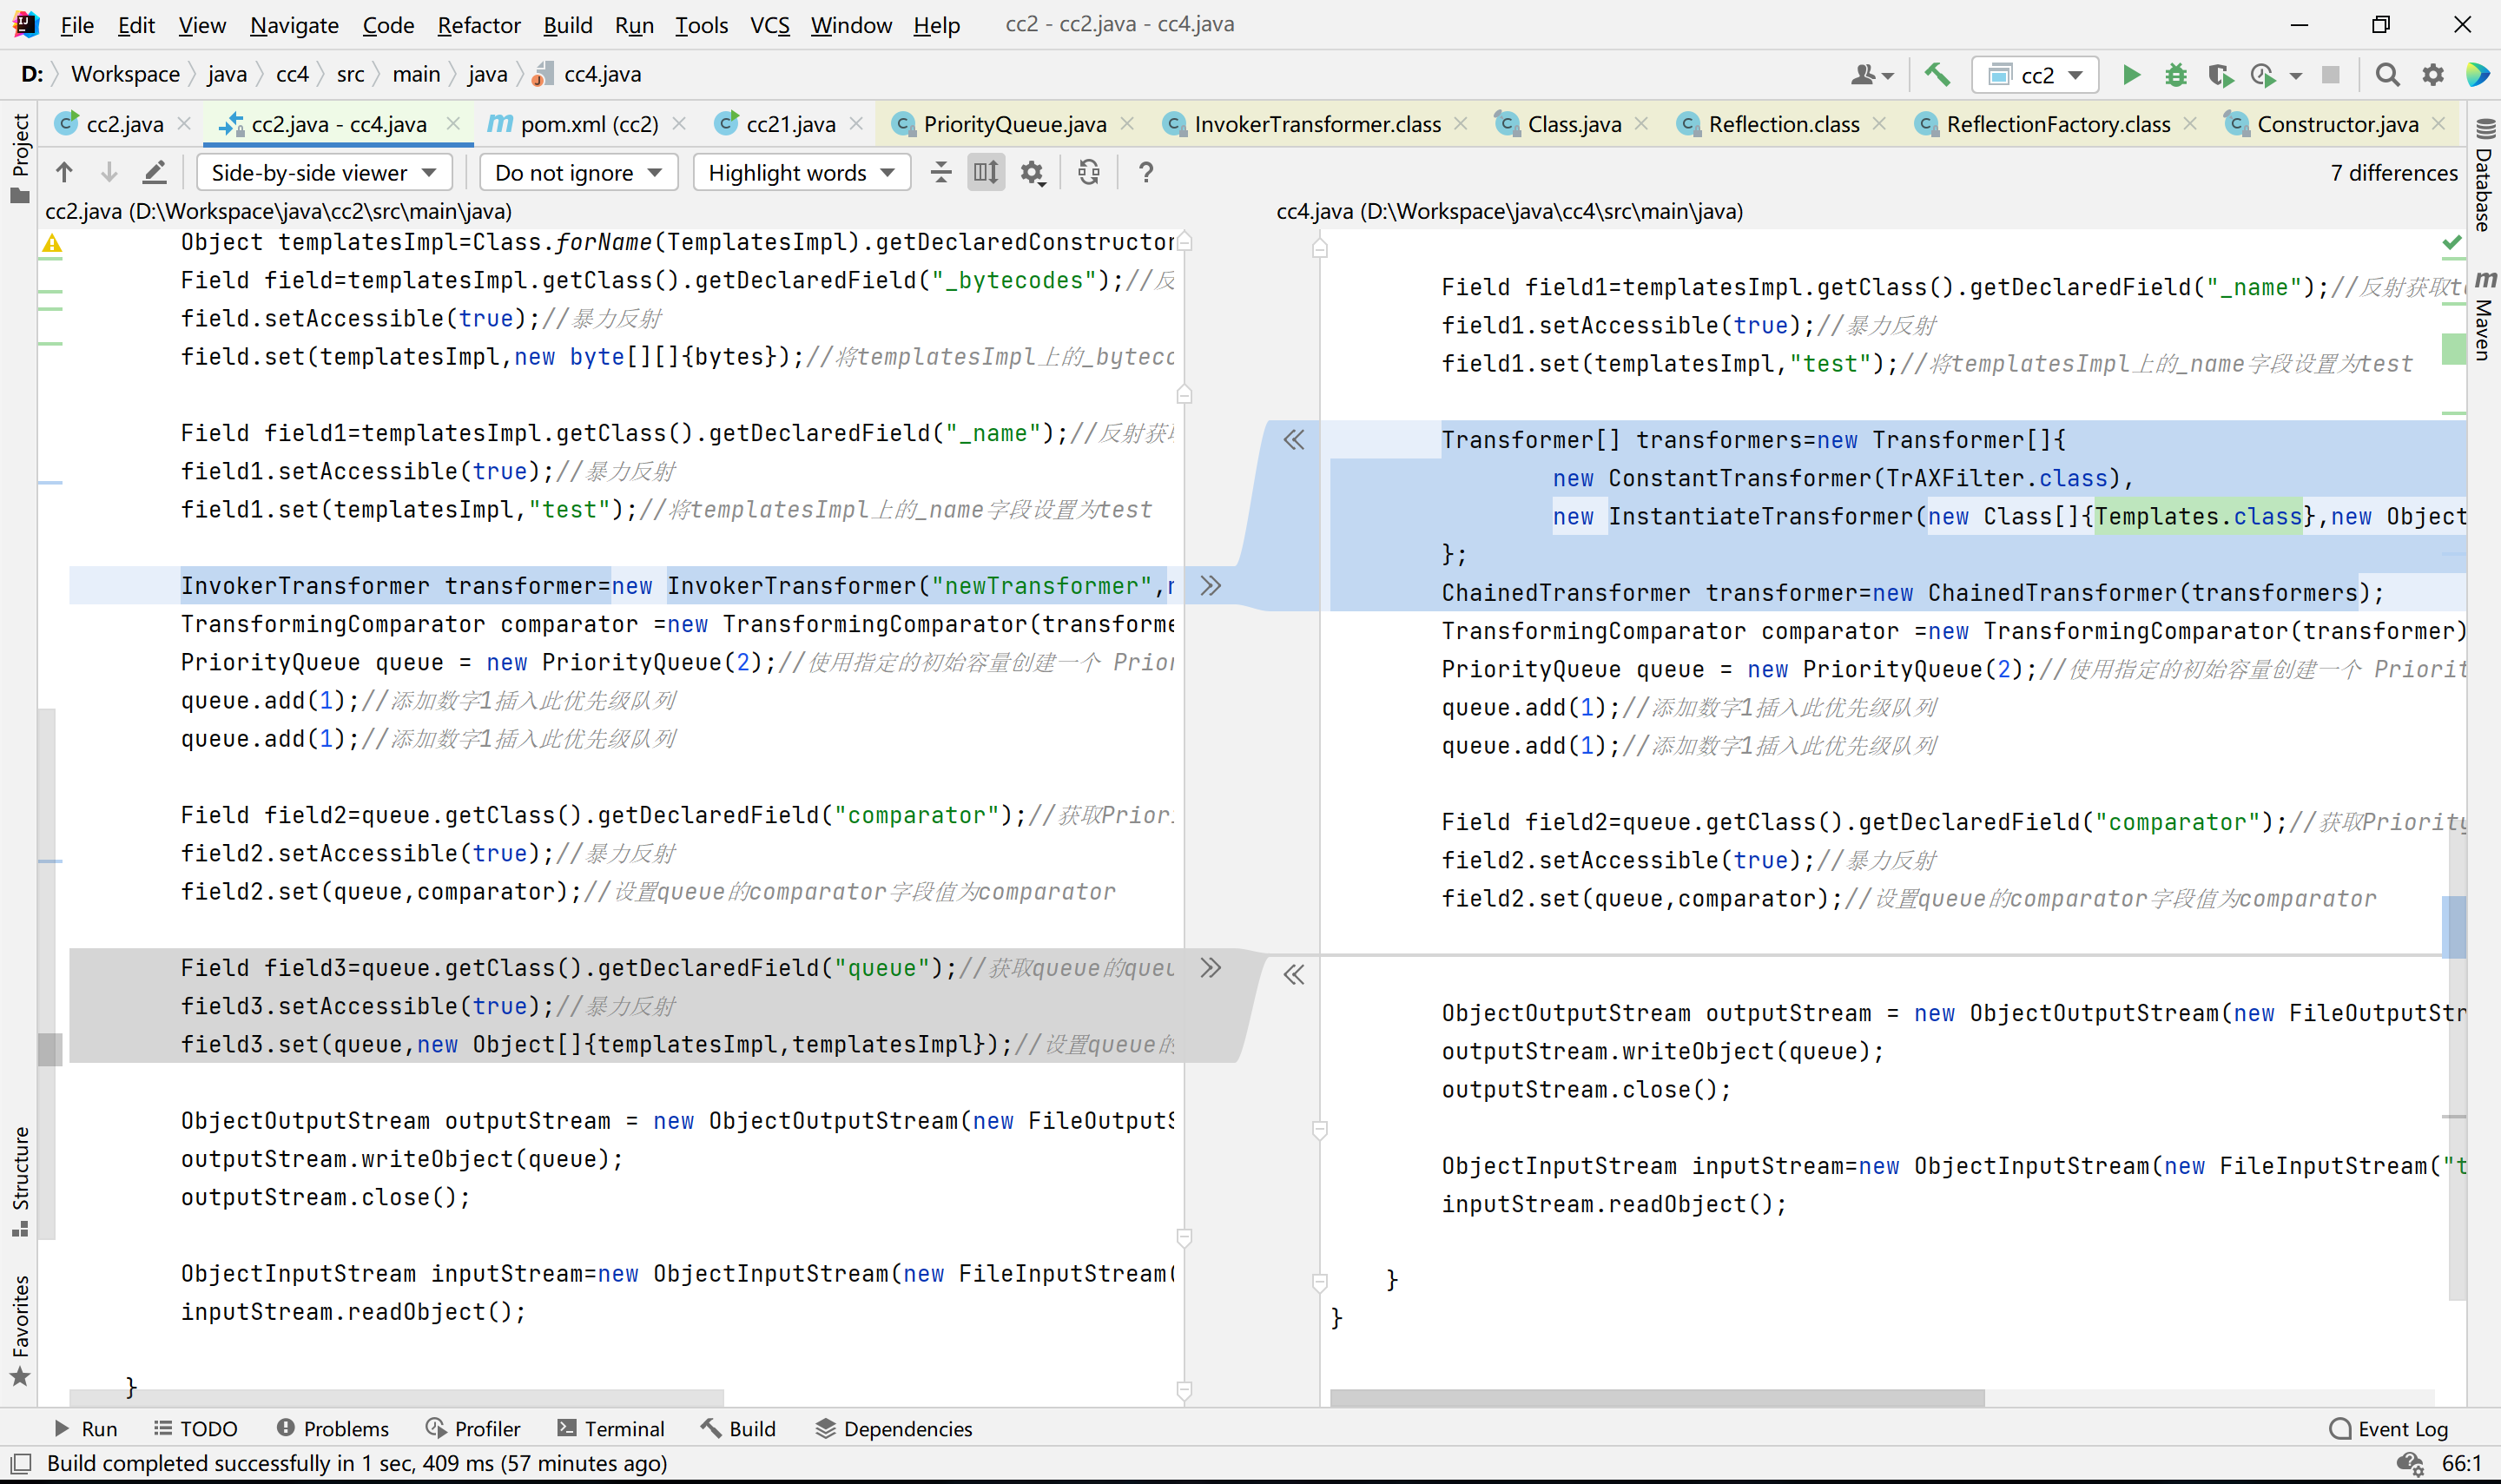Accept InvokerTransformer change with right chevron

(1210, 586)
